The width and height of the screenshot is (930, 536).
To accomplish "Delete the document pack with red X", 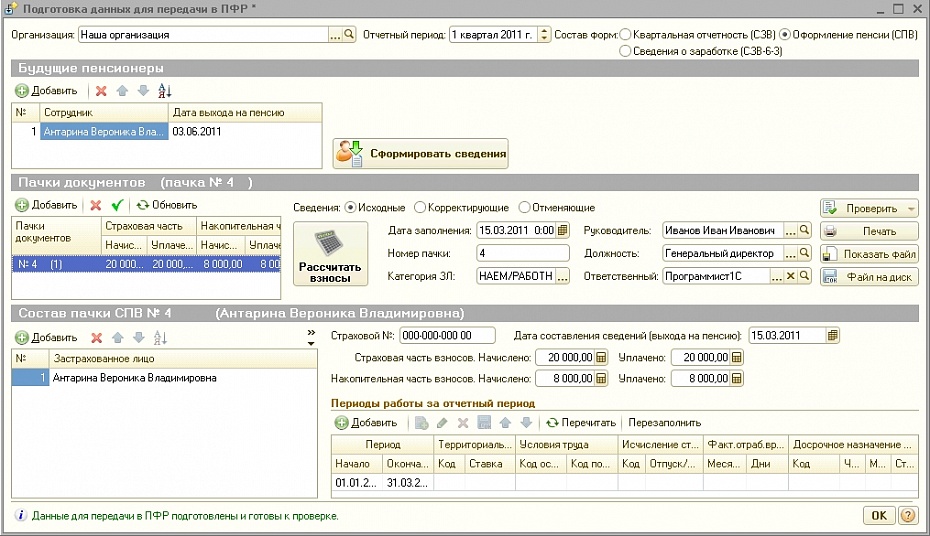I will (95, 205).
